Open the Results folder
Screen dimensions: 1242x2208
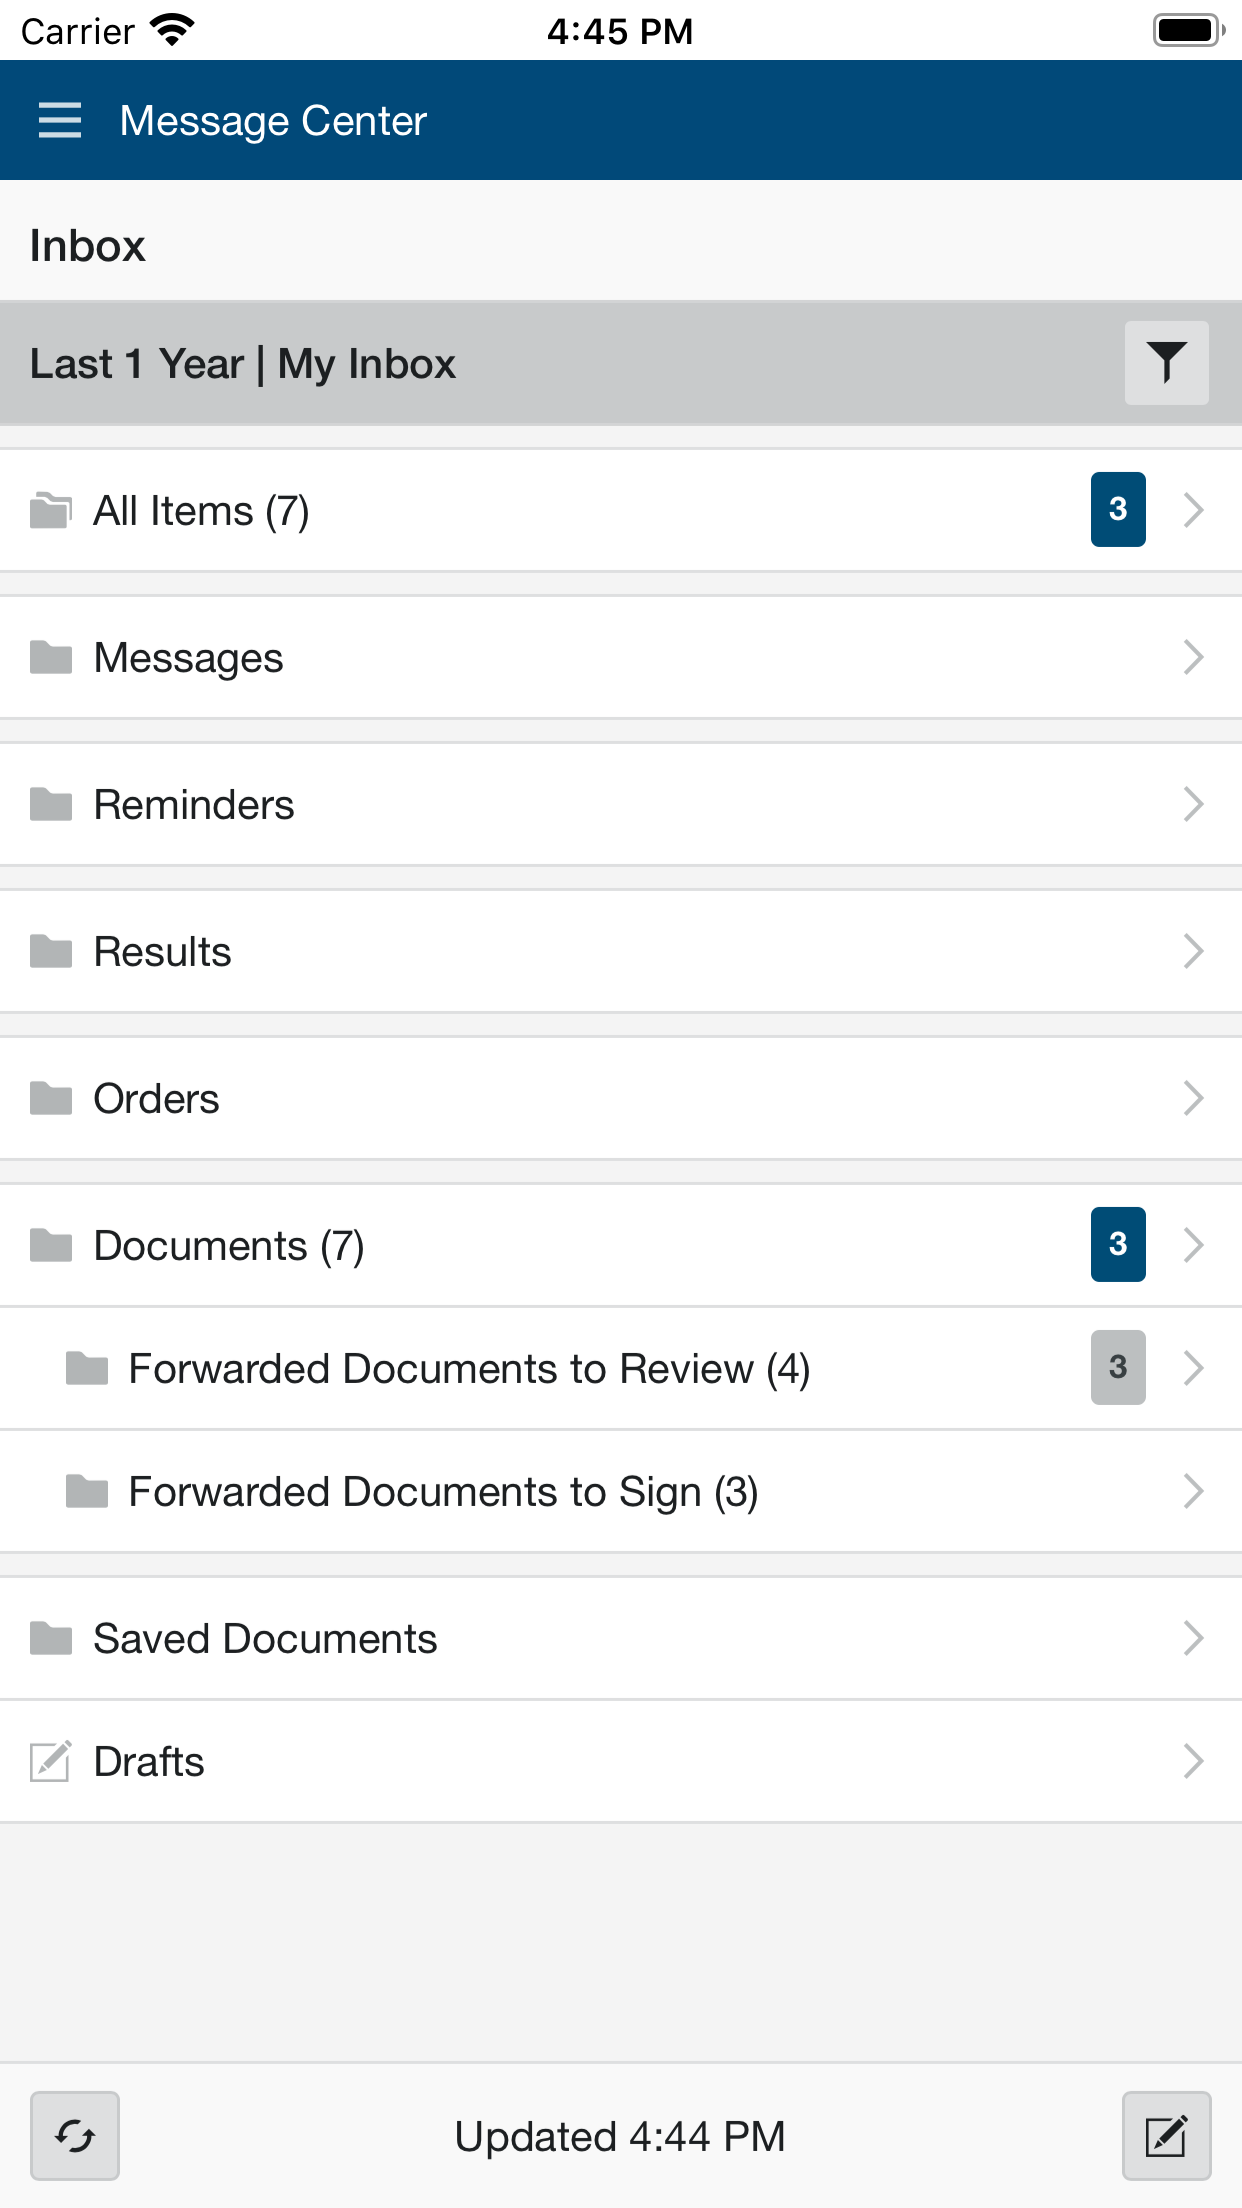pos(162,952)
